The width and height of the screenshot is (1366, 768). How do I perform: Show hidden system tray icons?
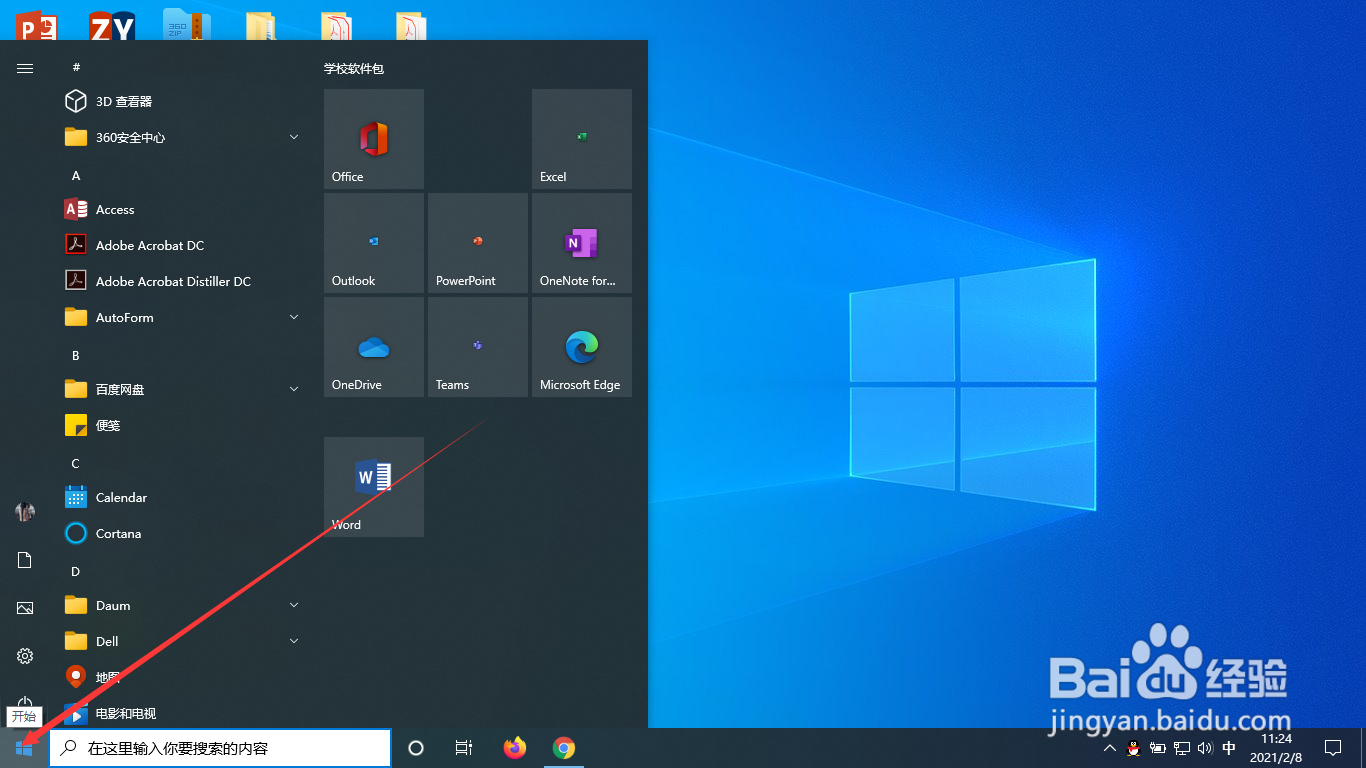(x=1110, y=748)
